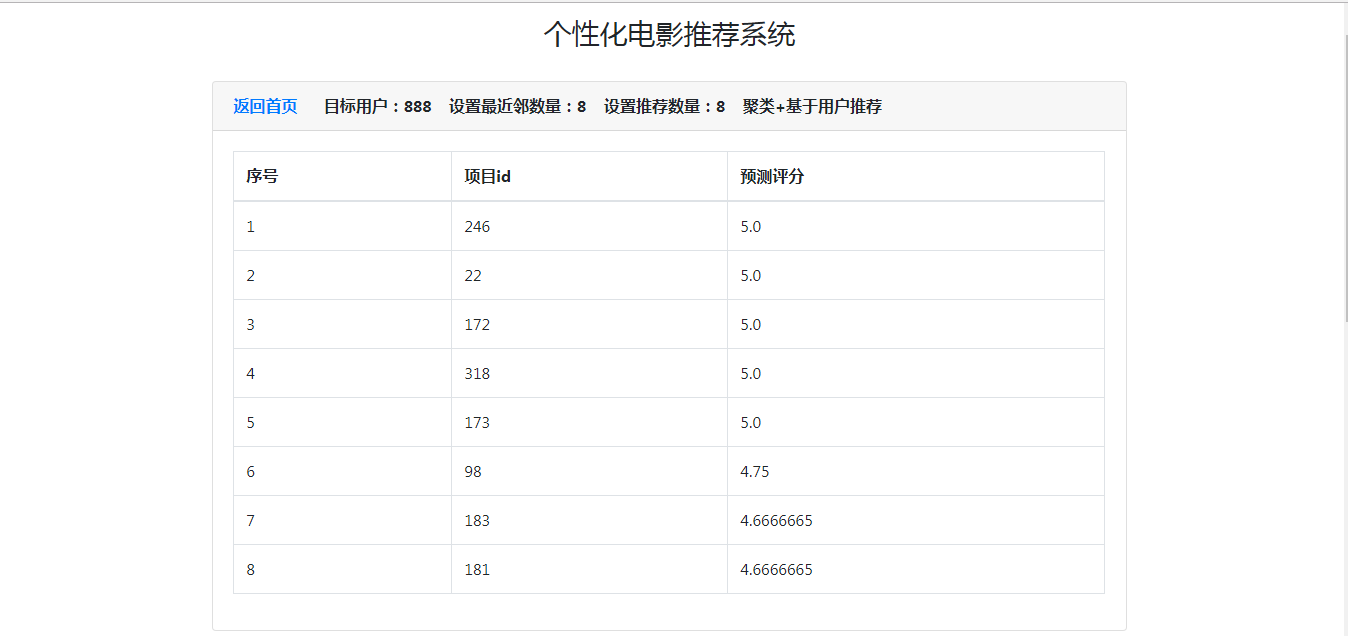1348x636 pixels.
Task: Click the 4.75 predicted rating cell
Action: click(752, 471)
